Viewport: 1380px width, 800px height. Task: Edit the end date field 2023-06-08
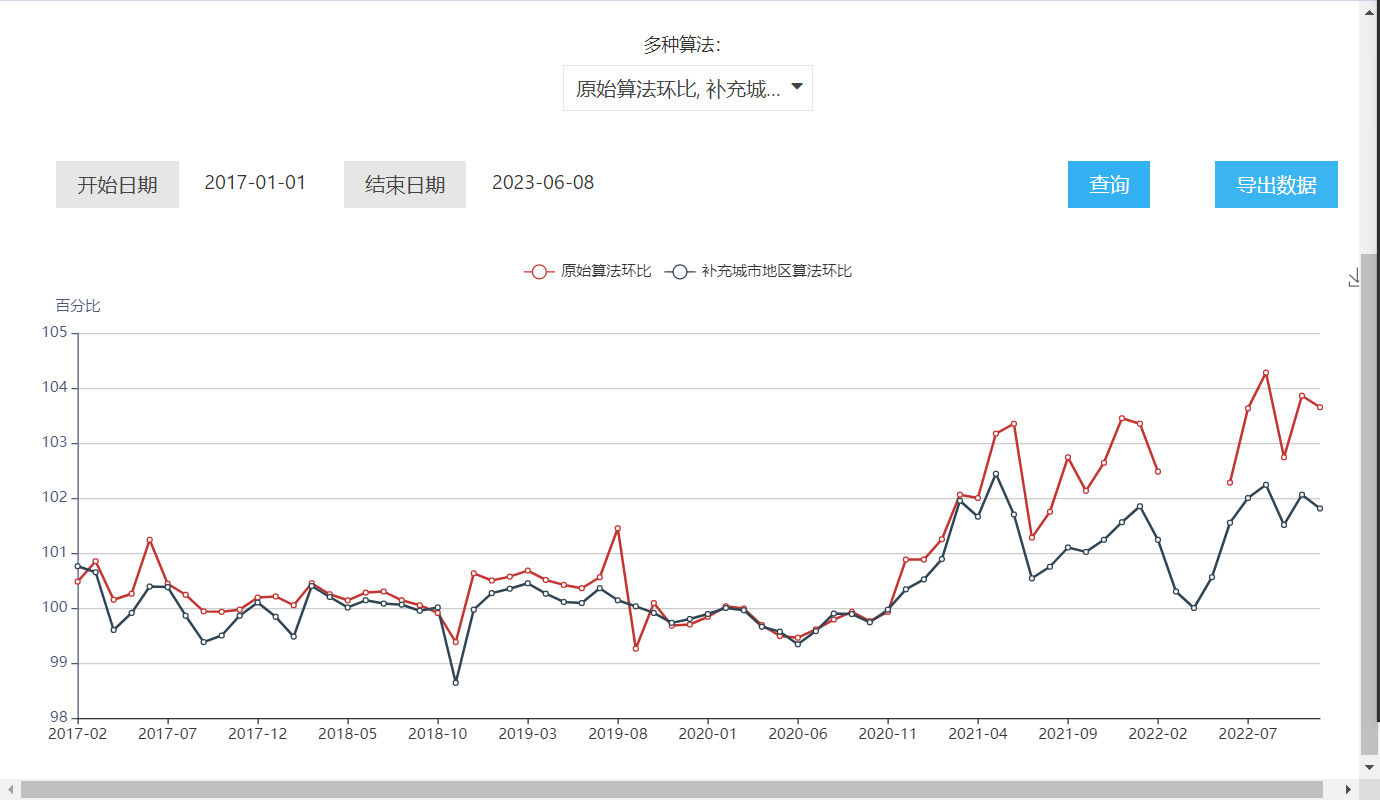point(543,183)
